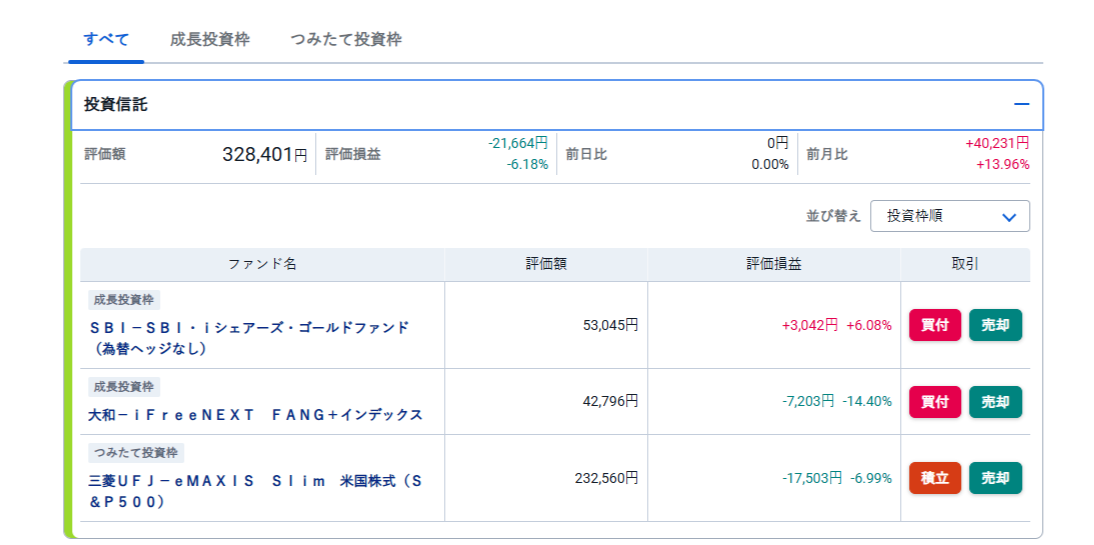Open 三菱UFJ-eMAXIS Slim 米国株式 fund link

pos(255,491)
